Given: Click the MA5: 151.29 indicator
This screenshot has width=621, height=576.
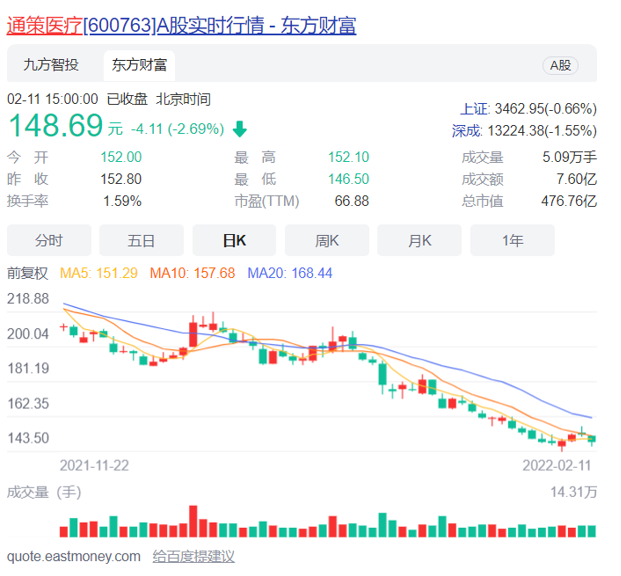Looking at the screenshot, I should click(x=99, y=273).
